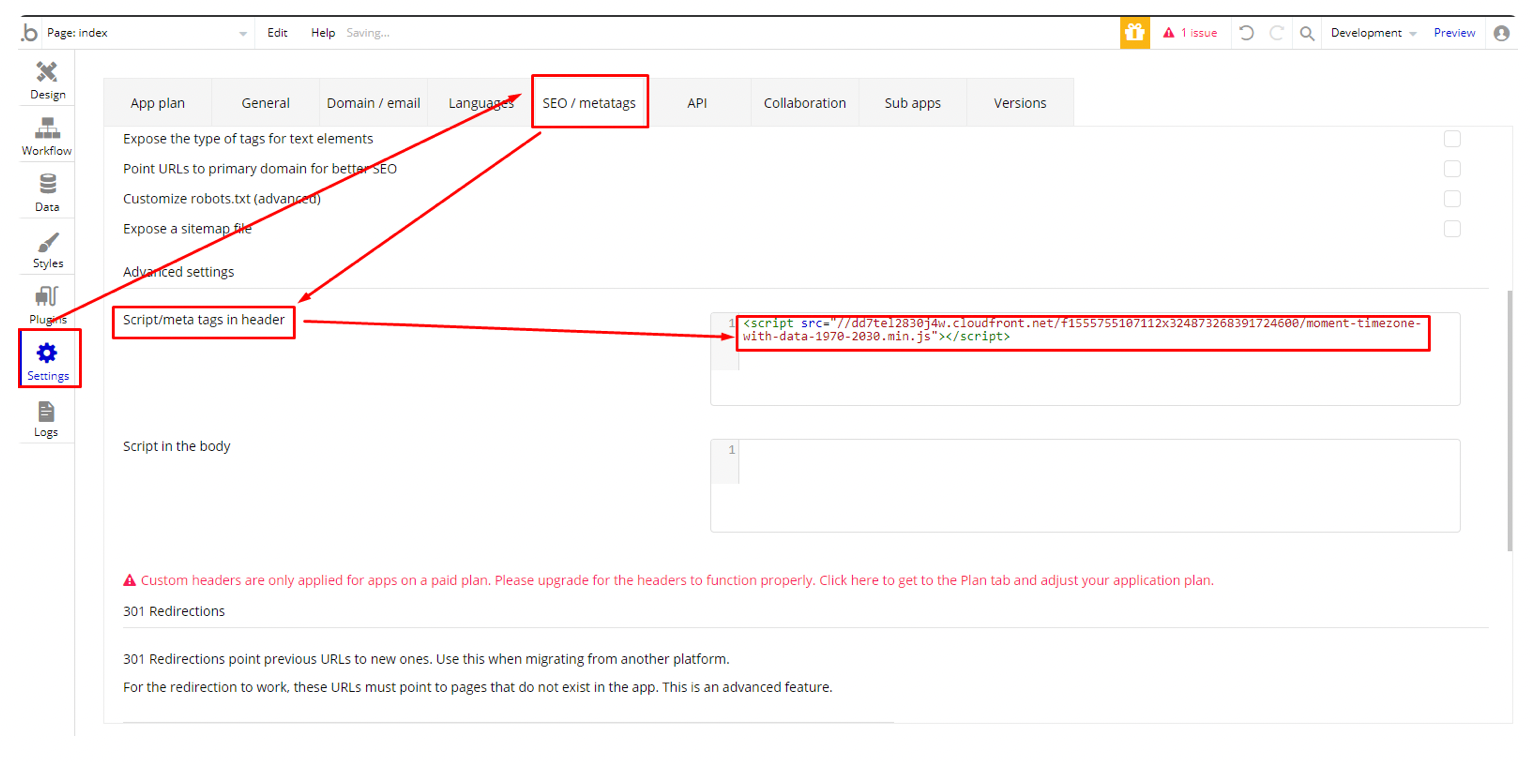This screenshot has height=762, width=1530.
Task: Enable Expose a sitemap file checkbox
Action: 1452,229
